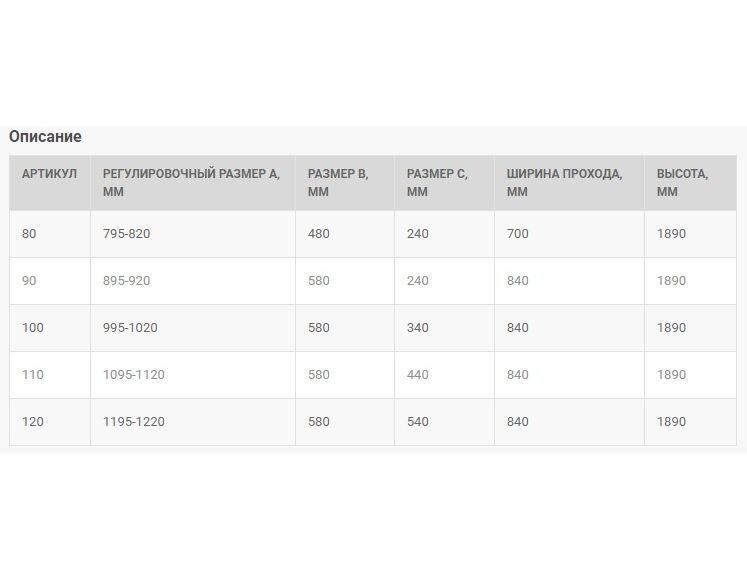Select article 90 cell
Screen dimensions: 747x581
coord(50,281)
